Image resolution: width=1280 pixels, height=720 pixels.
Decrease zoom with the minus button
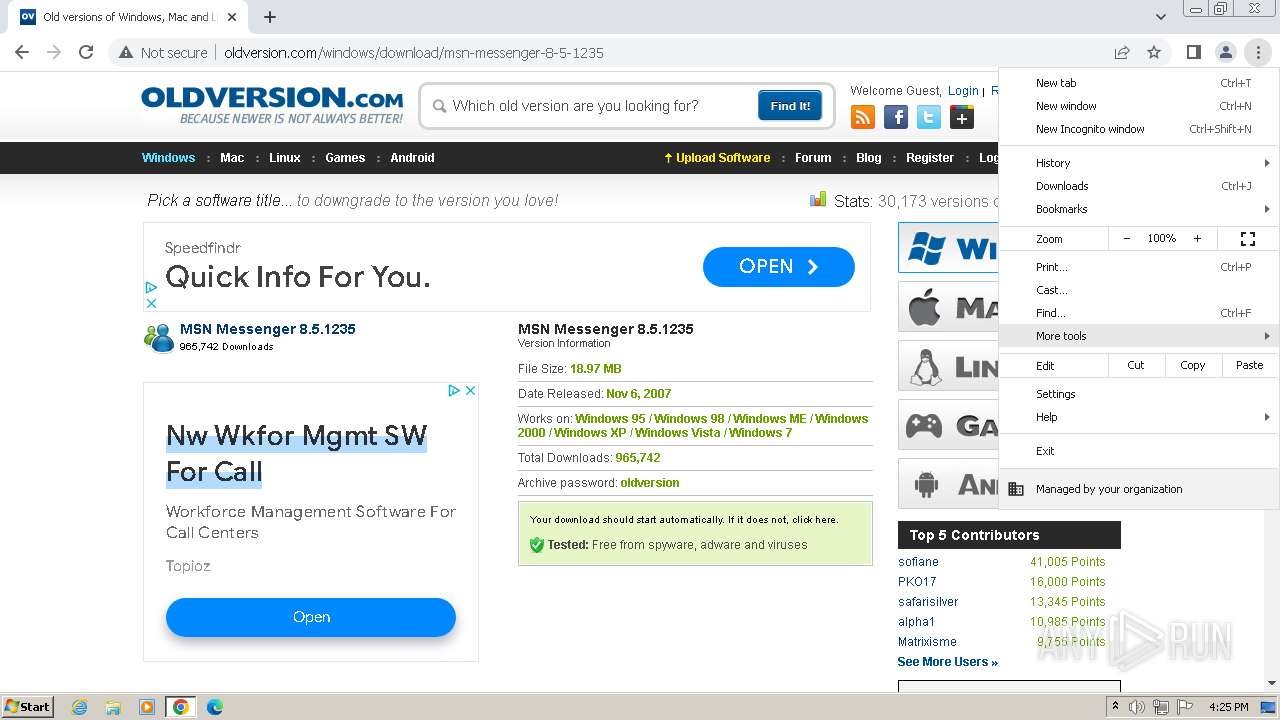coord(1127,239)
